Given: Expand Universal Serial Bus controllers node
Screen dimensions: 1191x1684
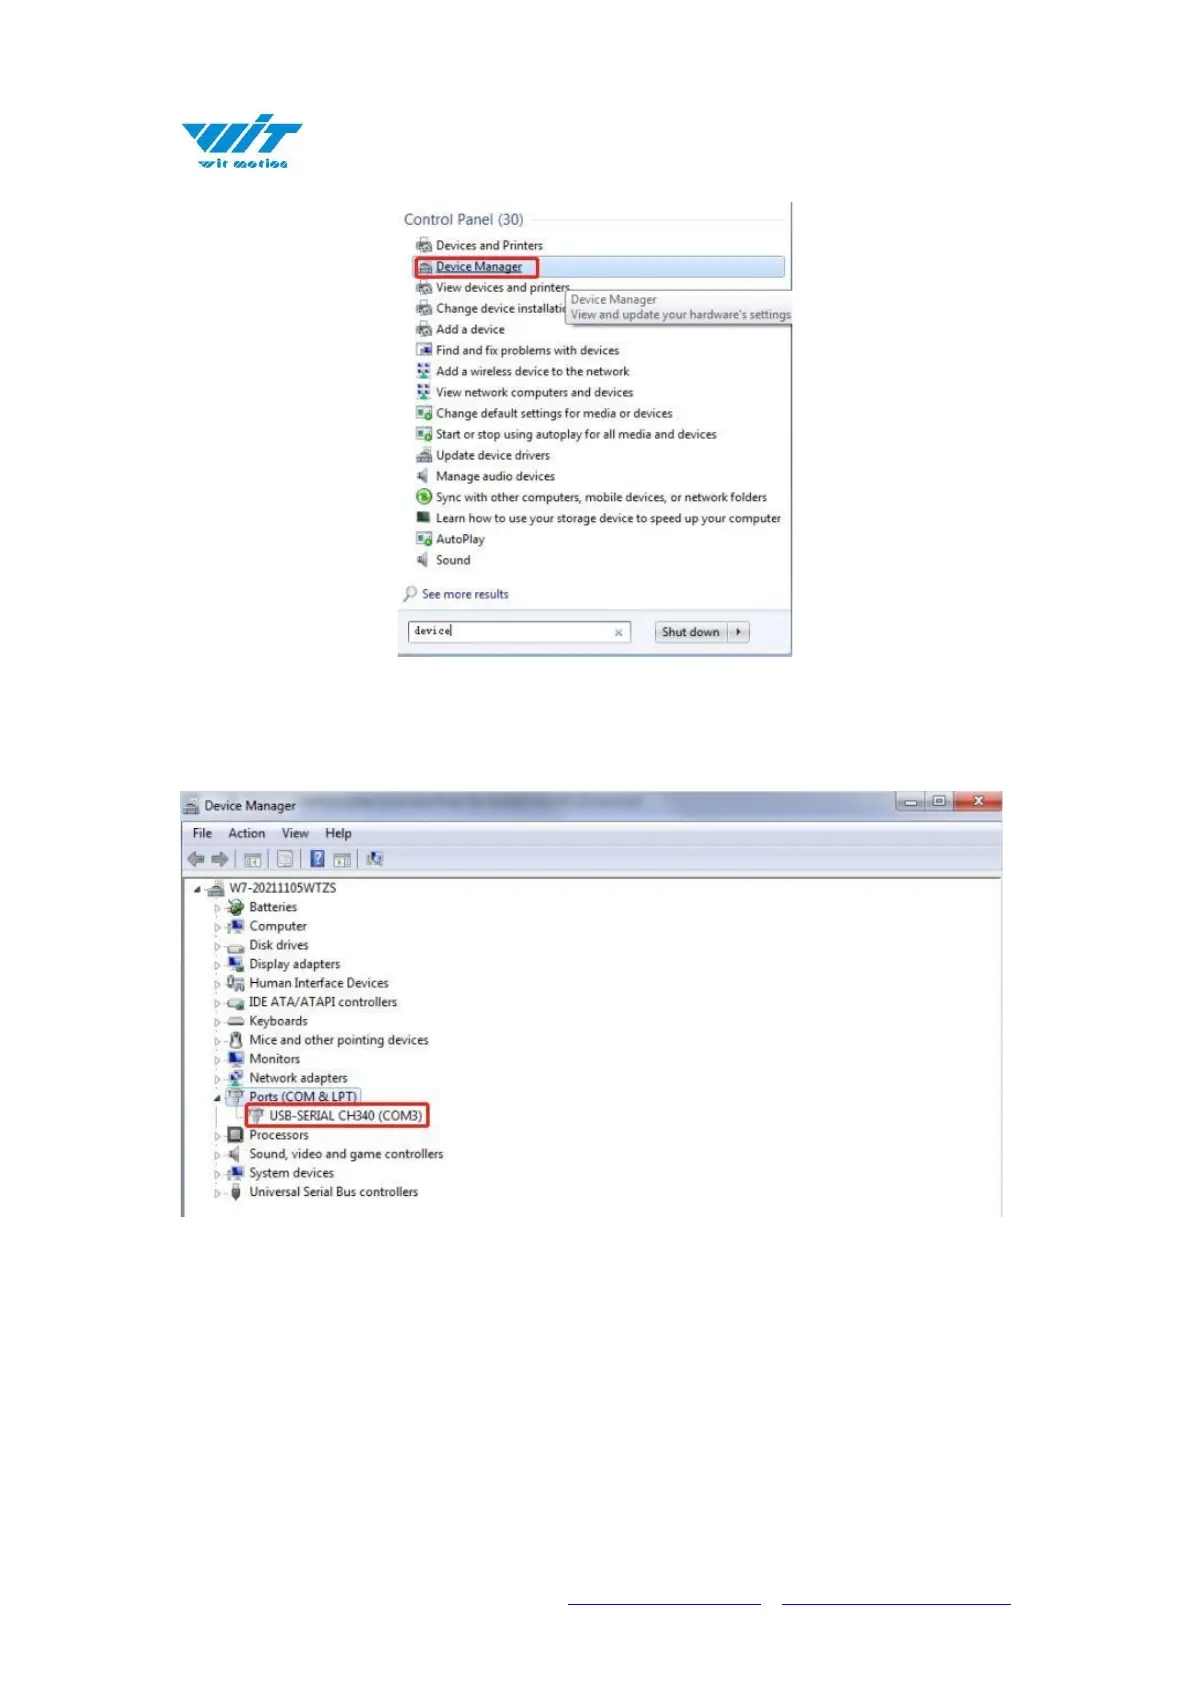Looking at the screenshot, I should point(217,1192).
